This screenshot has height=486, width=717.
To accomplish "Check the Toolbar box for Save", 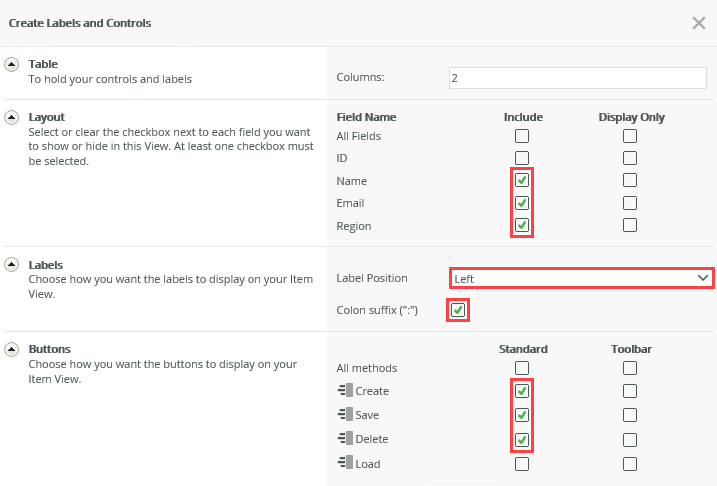I will point(630,415).
